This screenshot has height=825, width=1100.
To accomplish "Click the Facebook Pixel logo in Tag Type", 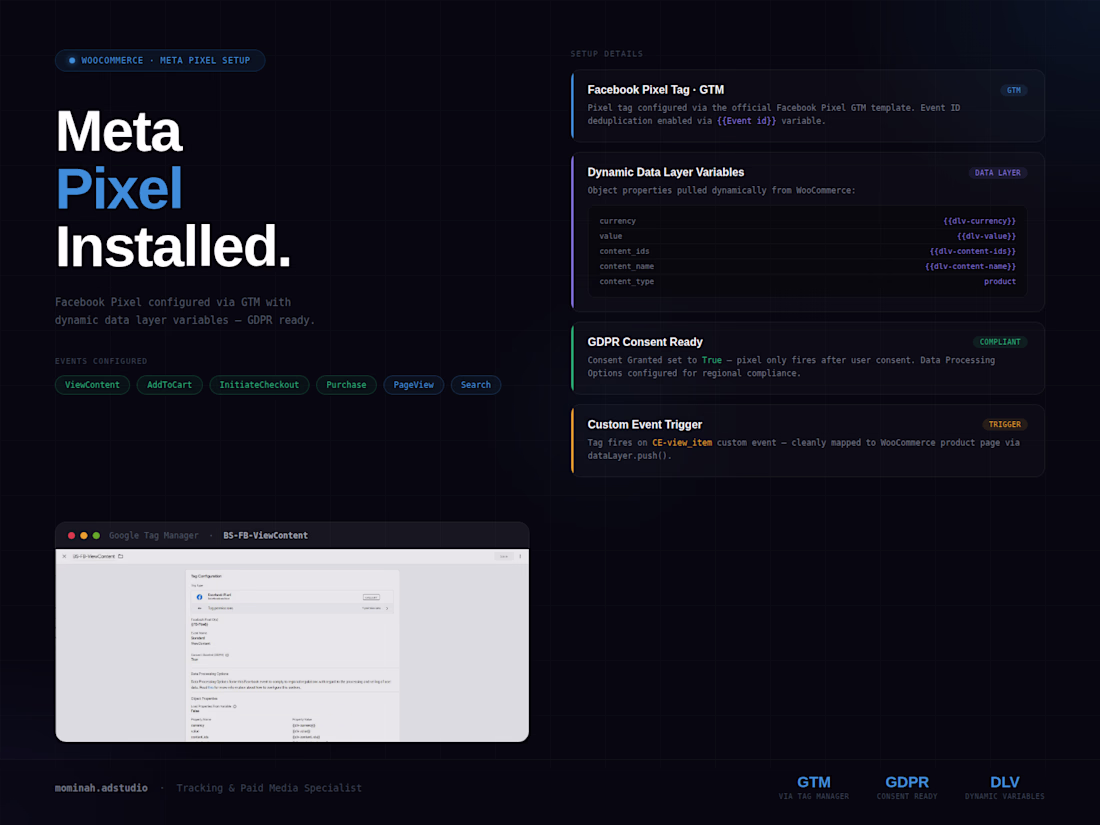I will 199,597.
